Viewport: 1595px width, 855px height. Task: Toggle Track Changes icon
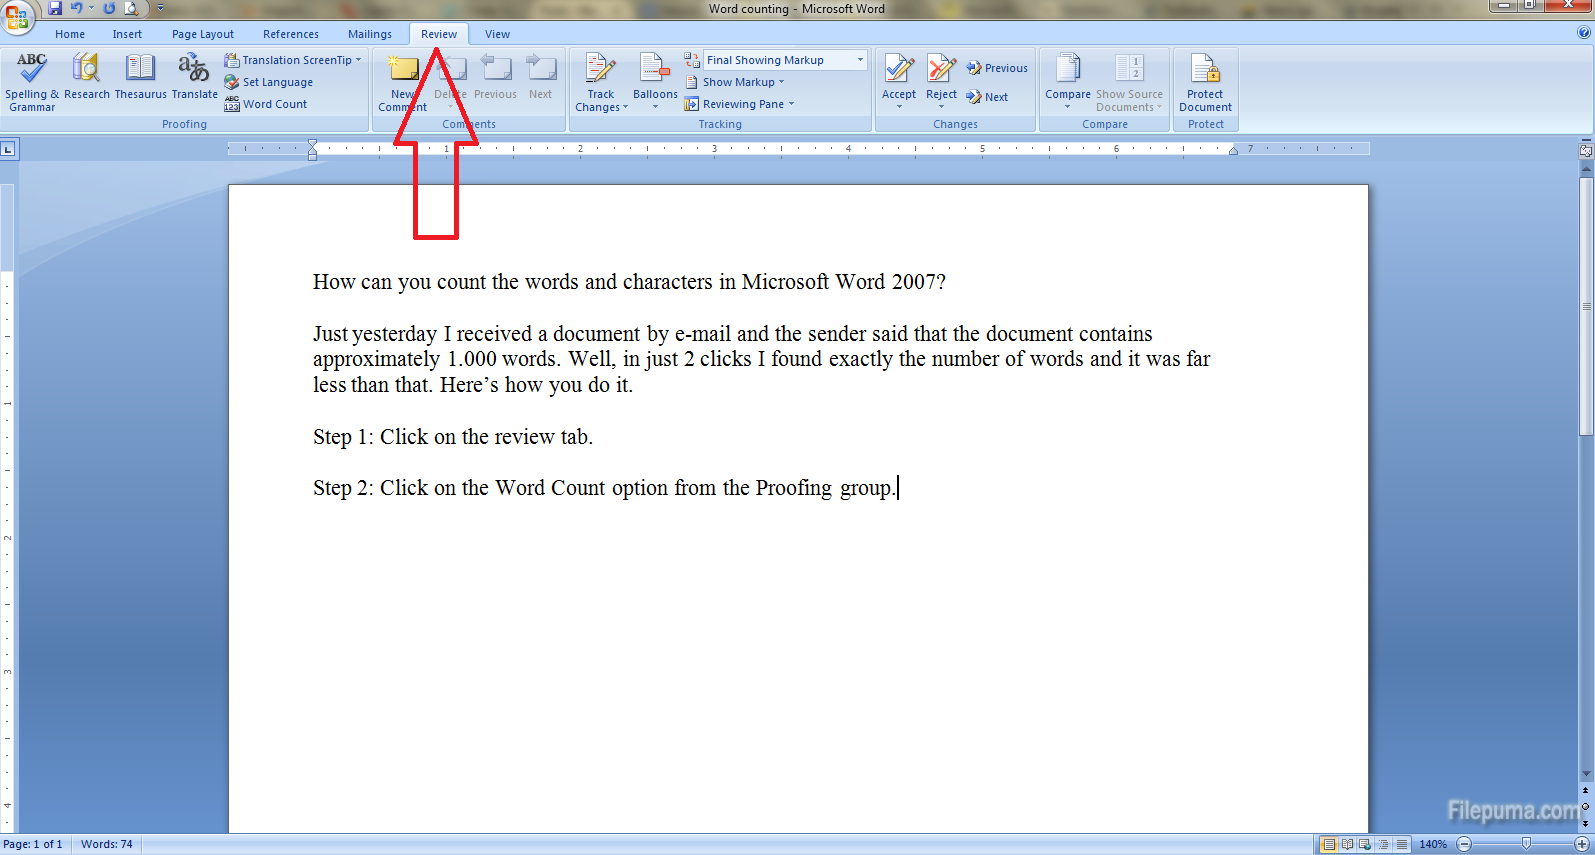[x=600, y=70]
